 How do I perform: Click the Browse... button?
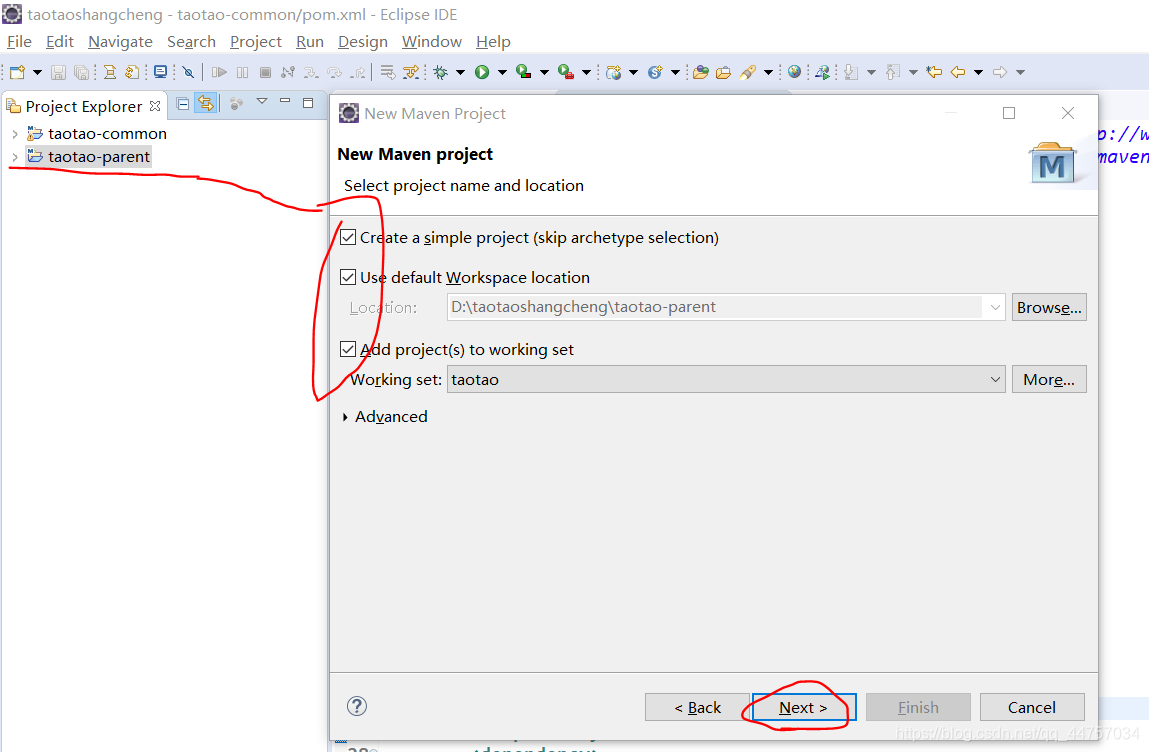pyautogui.click(x=1049, y=307)
